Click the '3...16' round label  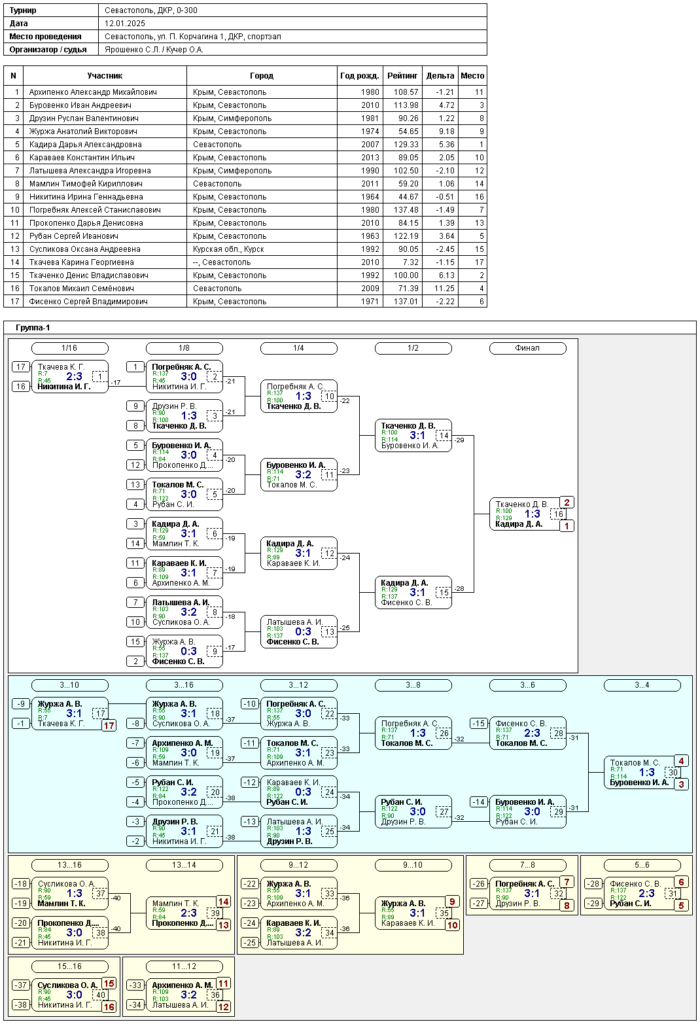(184, 685)
